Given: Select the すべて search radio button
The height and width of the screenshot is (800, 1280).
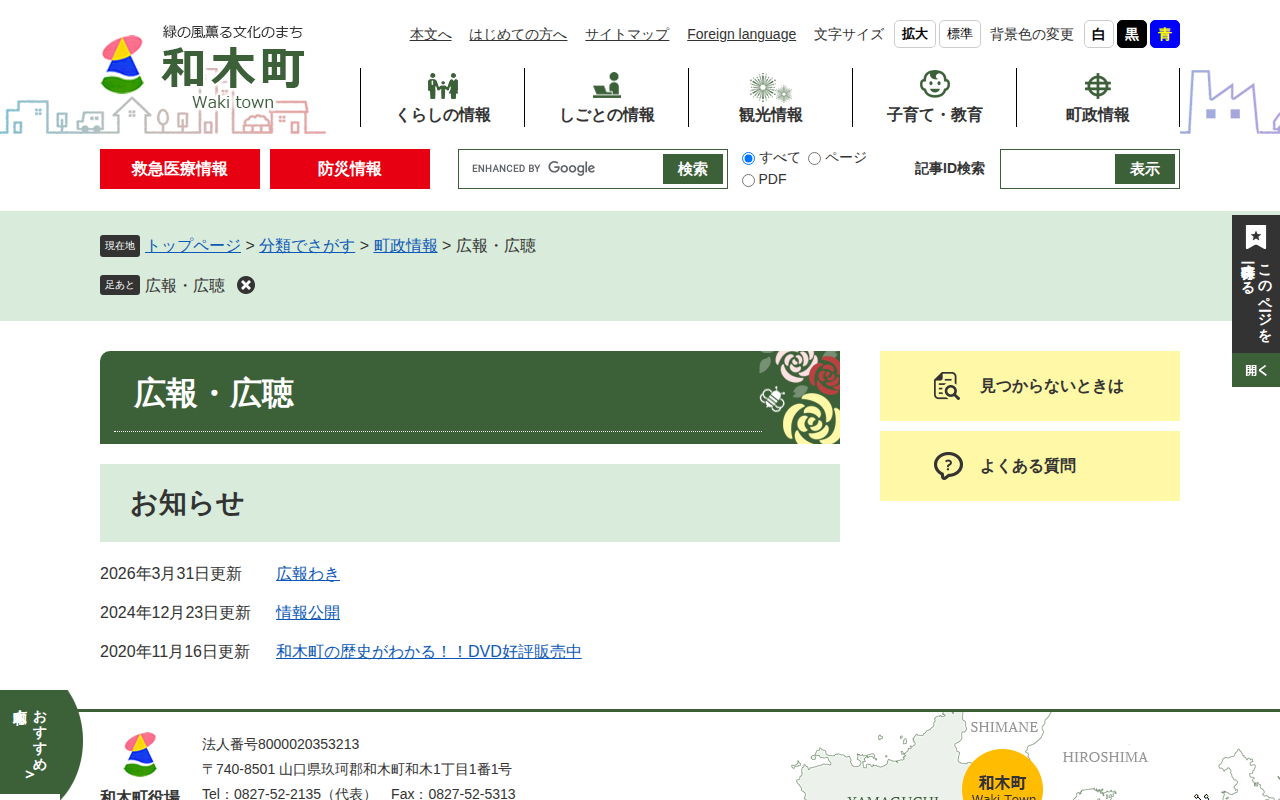Looking at the screenshot, I should coord(748,158).
